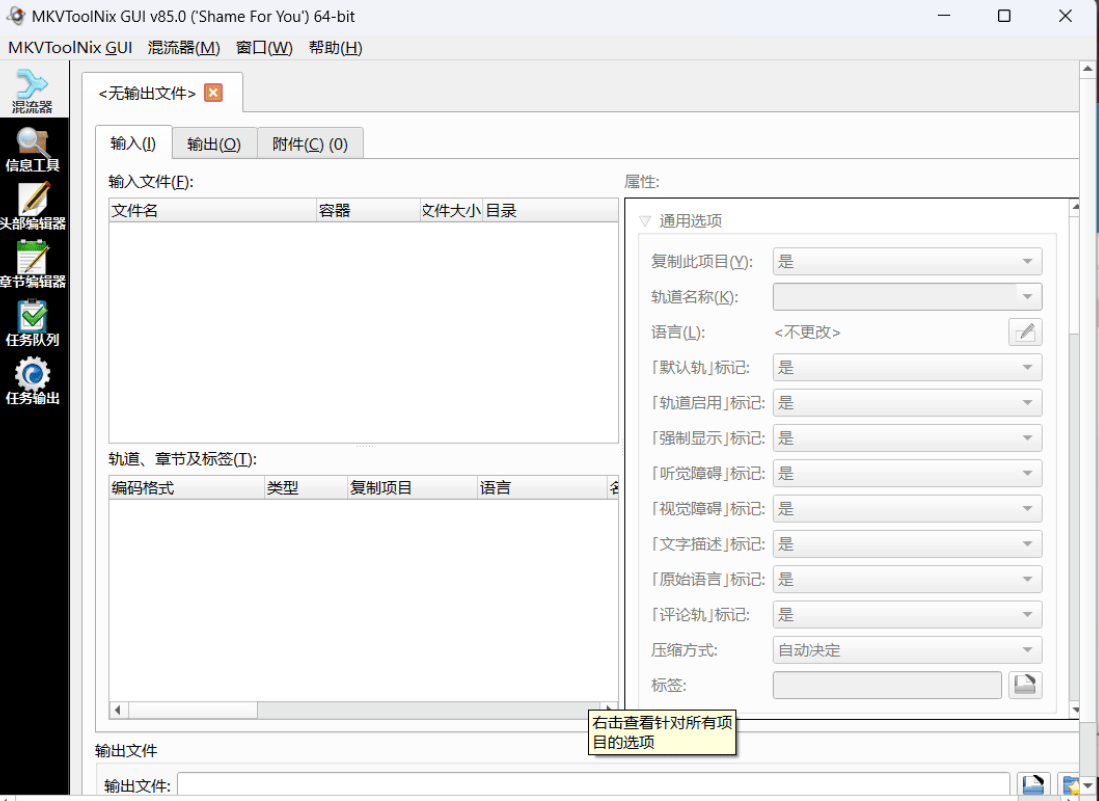Click the 输出文件 path input field
This screenshot has width=1099, height=801.
593,785
